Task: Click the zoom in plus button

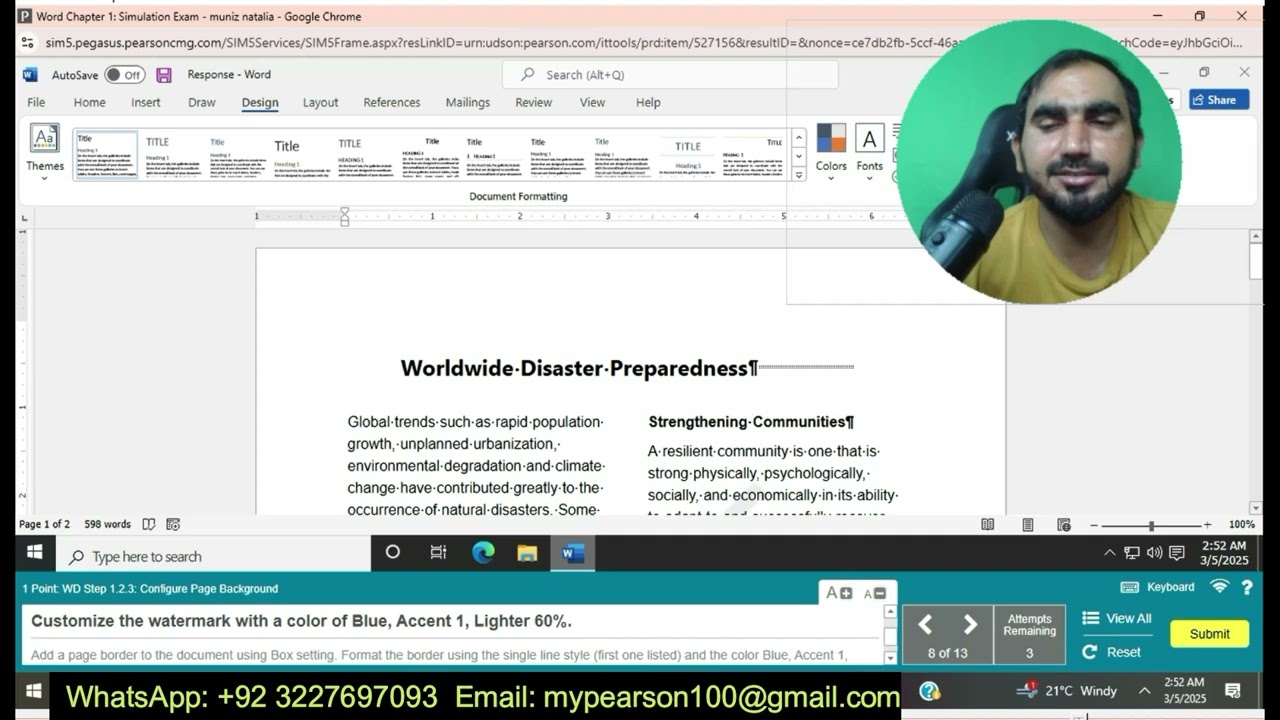Action: (x=1207, y=524)
